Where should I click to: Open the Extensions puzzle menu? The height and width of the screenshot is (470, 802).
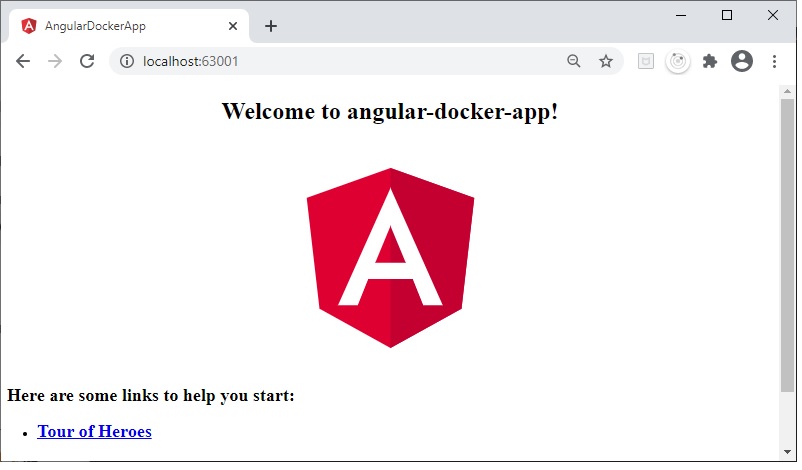710,61
